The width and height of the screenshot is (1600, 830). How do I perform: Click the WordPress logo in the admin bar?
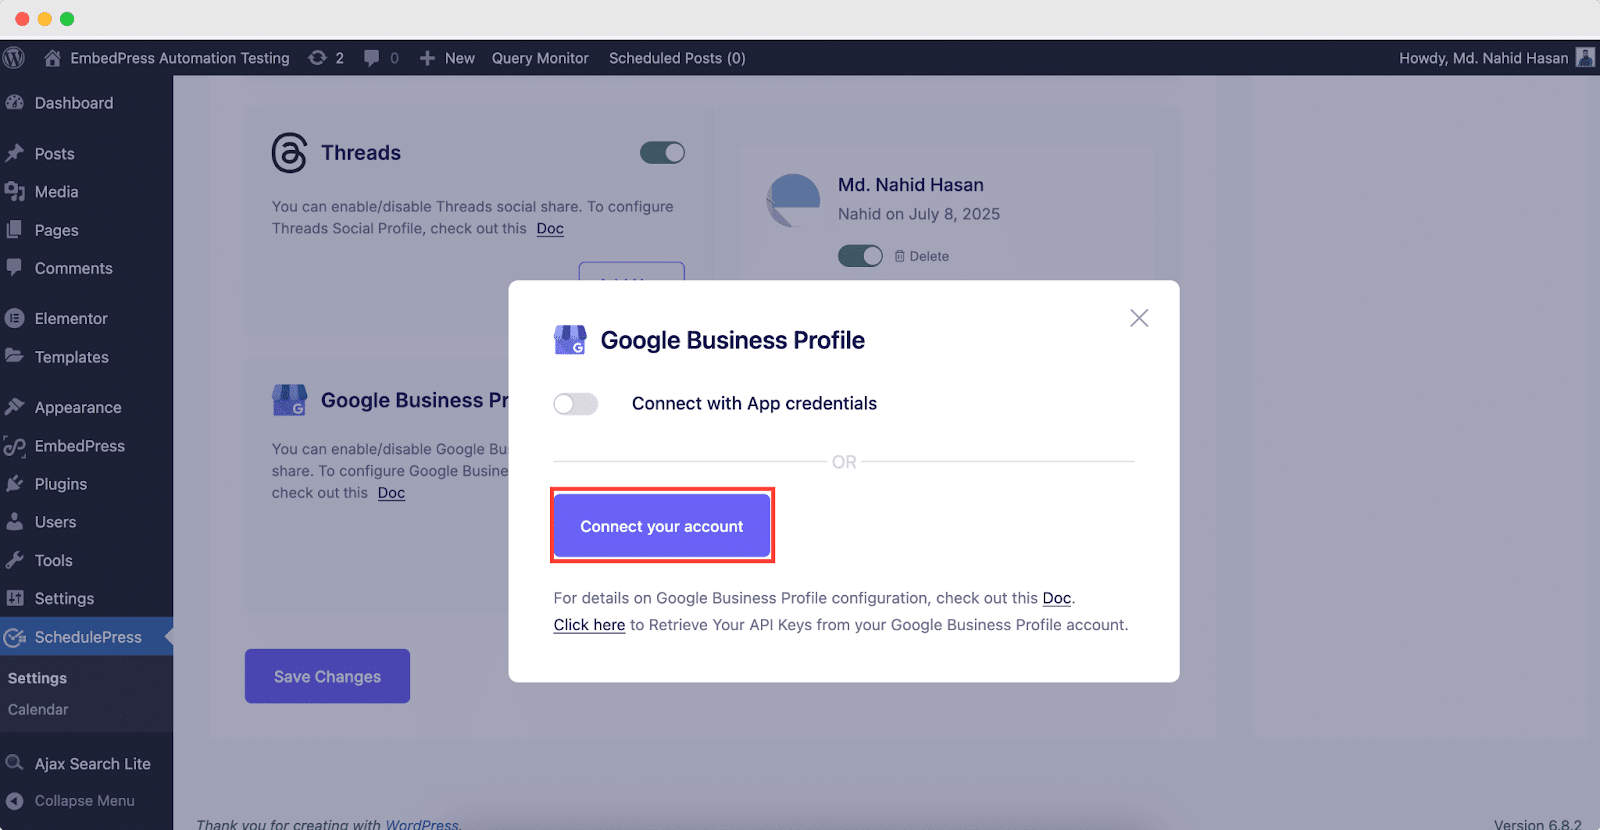point(14,58)
